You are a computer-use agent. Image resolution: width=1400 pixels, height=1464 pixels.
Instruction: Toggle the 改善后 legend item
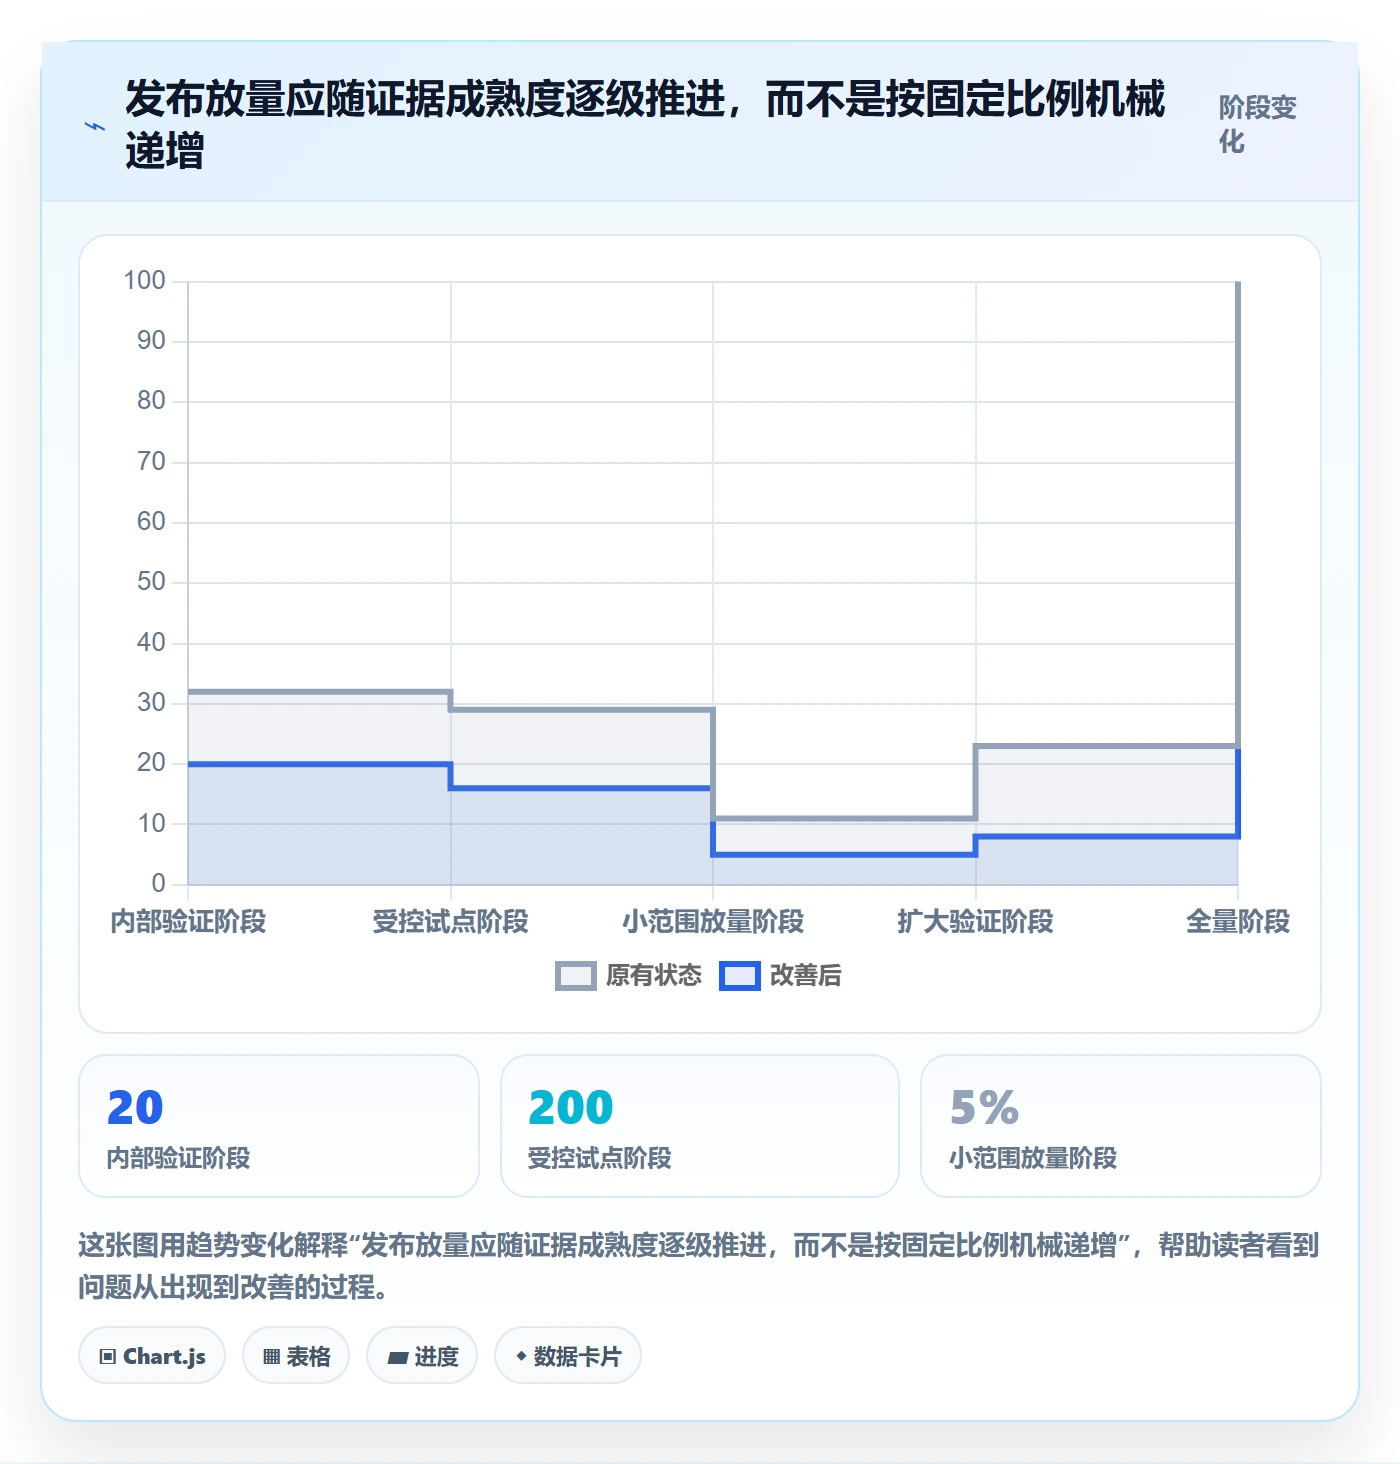[x=781, y=975]
